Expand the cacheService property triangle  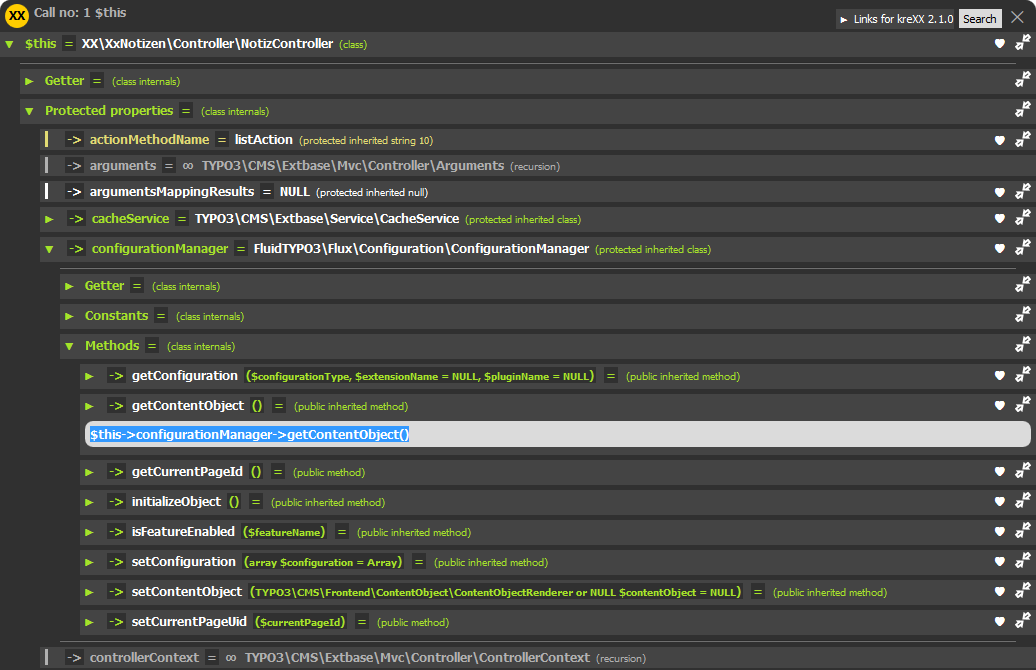[49, 219]
